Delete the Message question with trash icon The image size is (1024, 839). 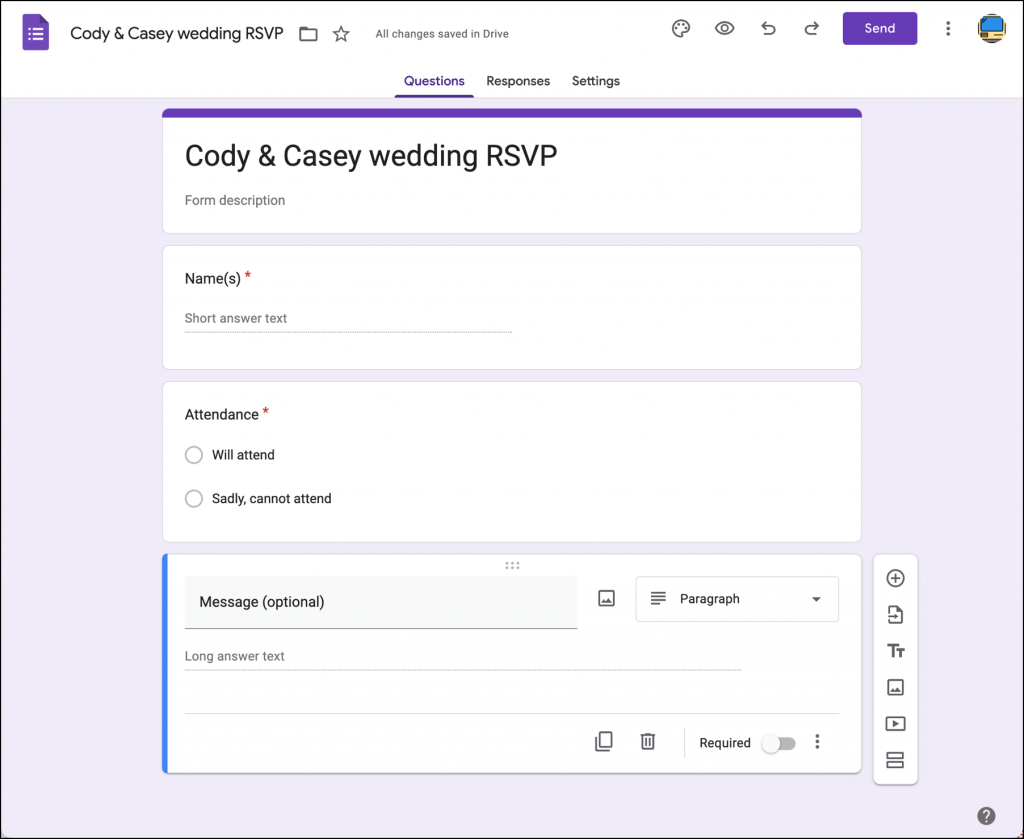648,742
